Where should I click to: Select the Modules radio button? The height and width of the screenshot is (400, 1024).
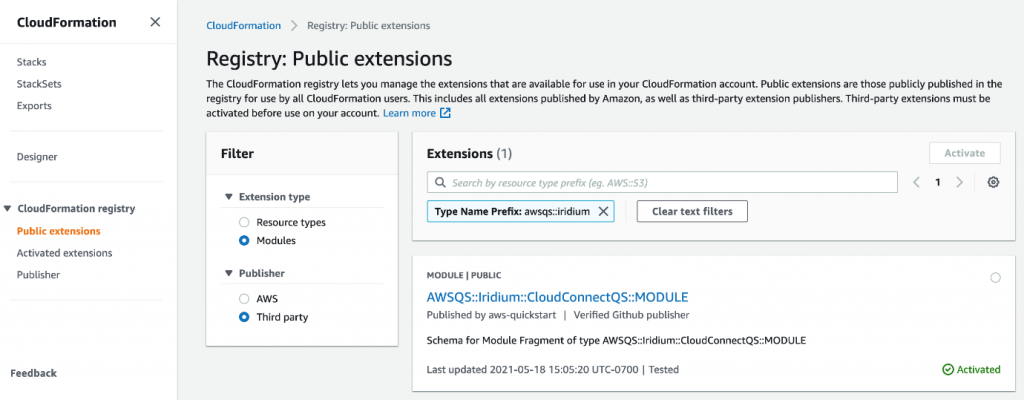244,241
